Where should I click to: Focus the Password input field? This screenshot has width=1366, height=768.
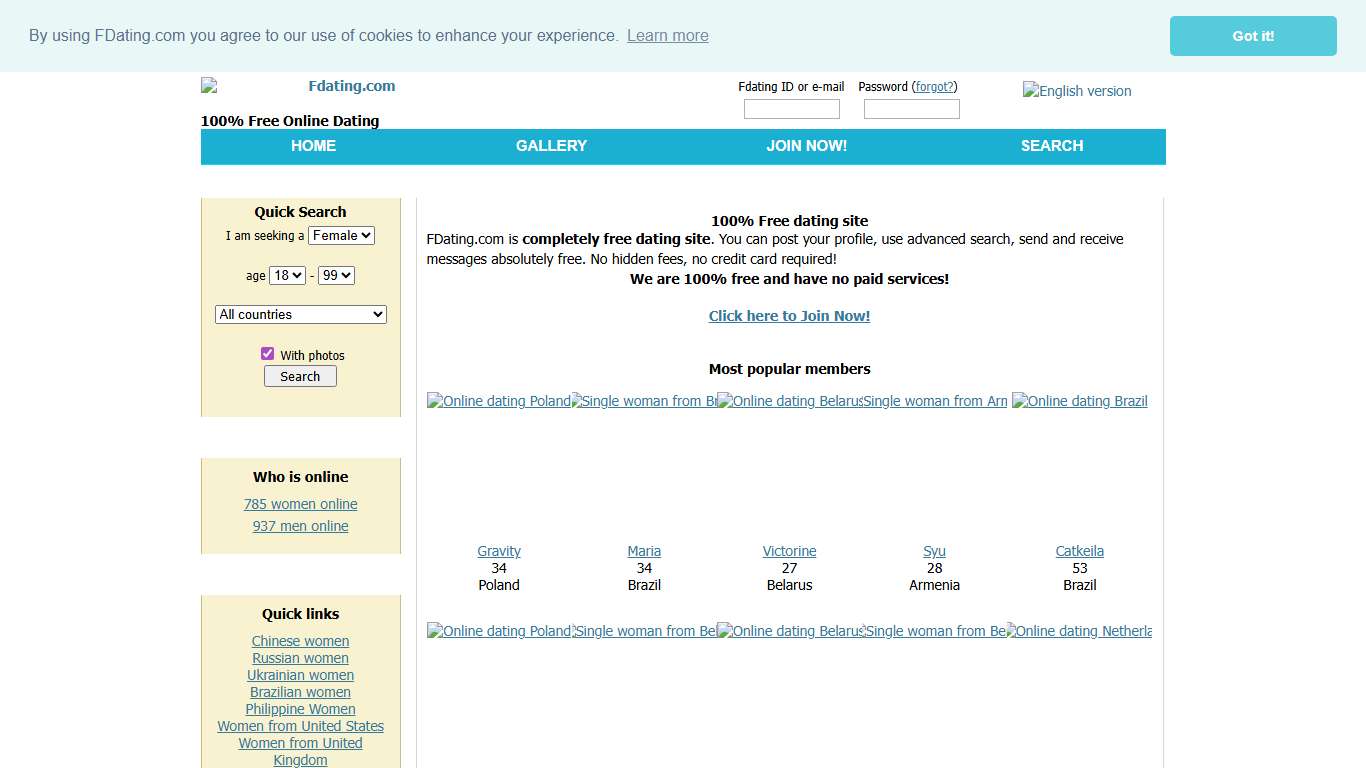(x=911, y=110)
